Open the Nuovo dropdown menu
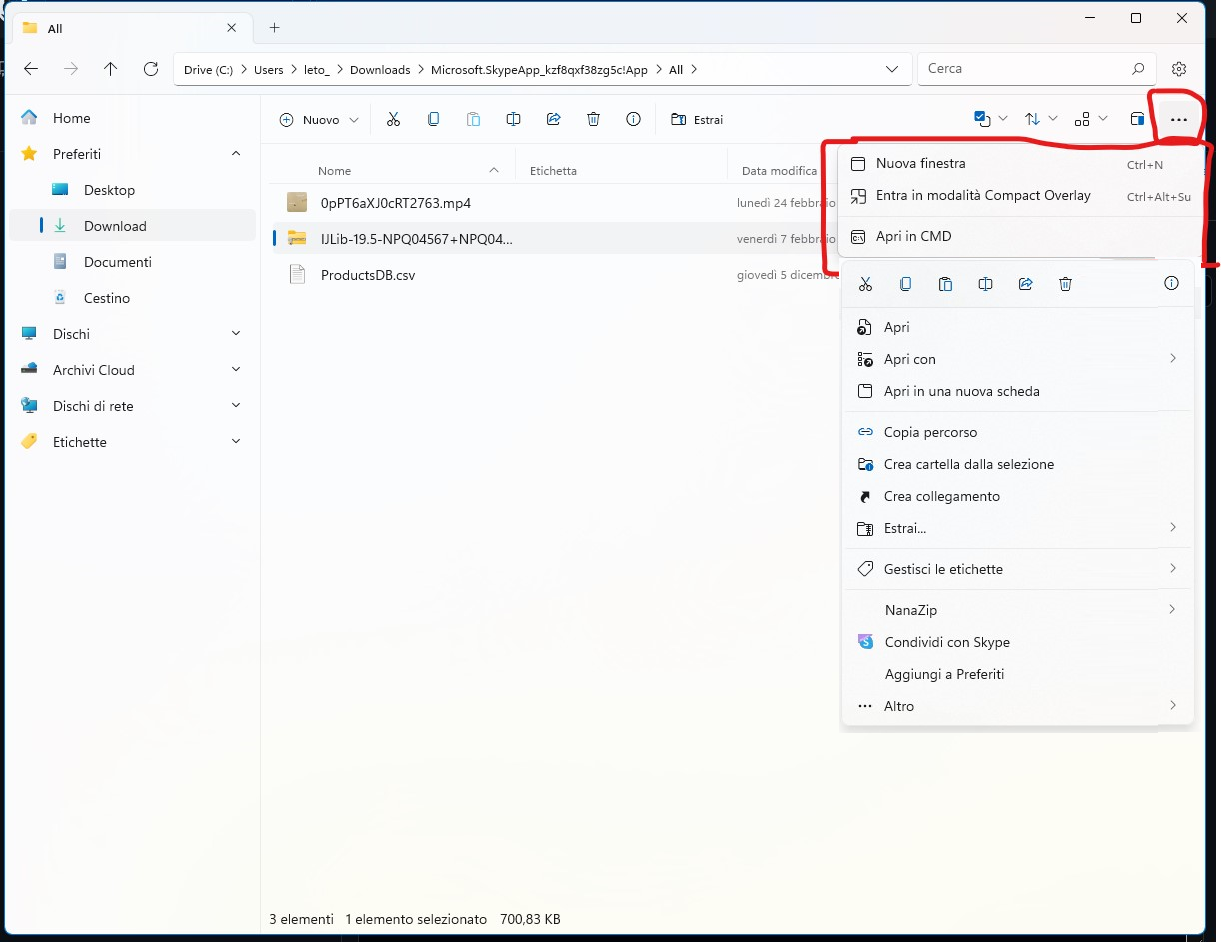Image resolution: width=1221 pixels, height=942 pixels. tap(317, 119)
